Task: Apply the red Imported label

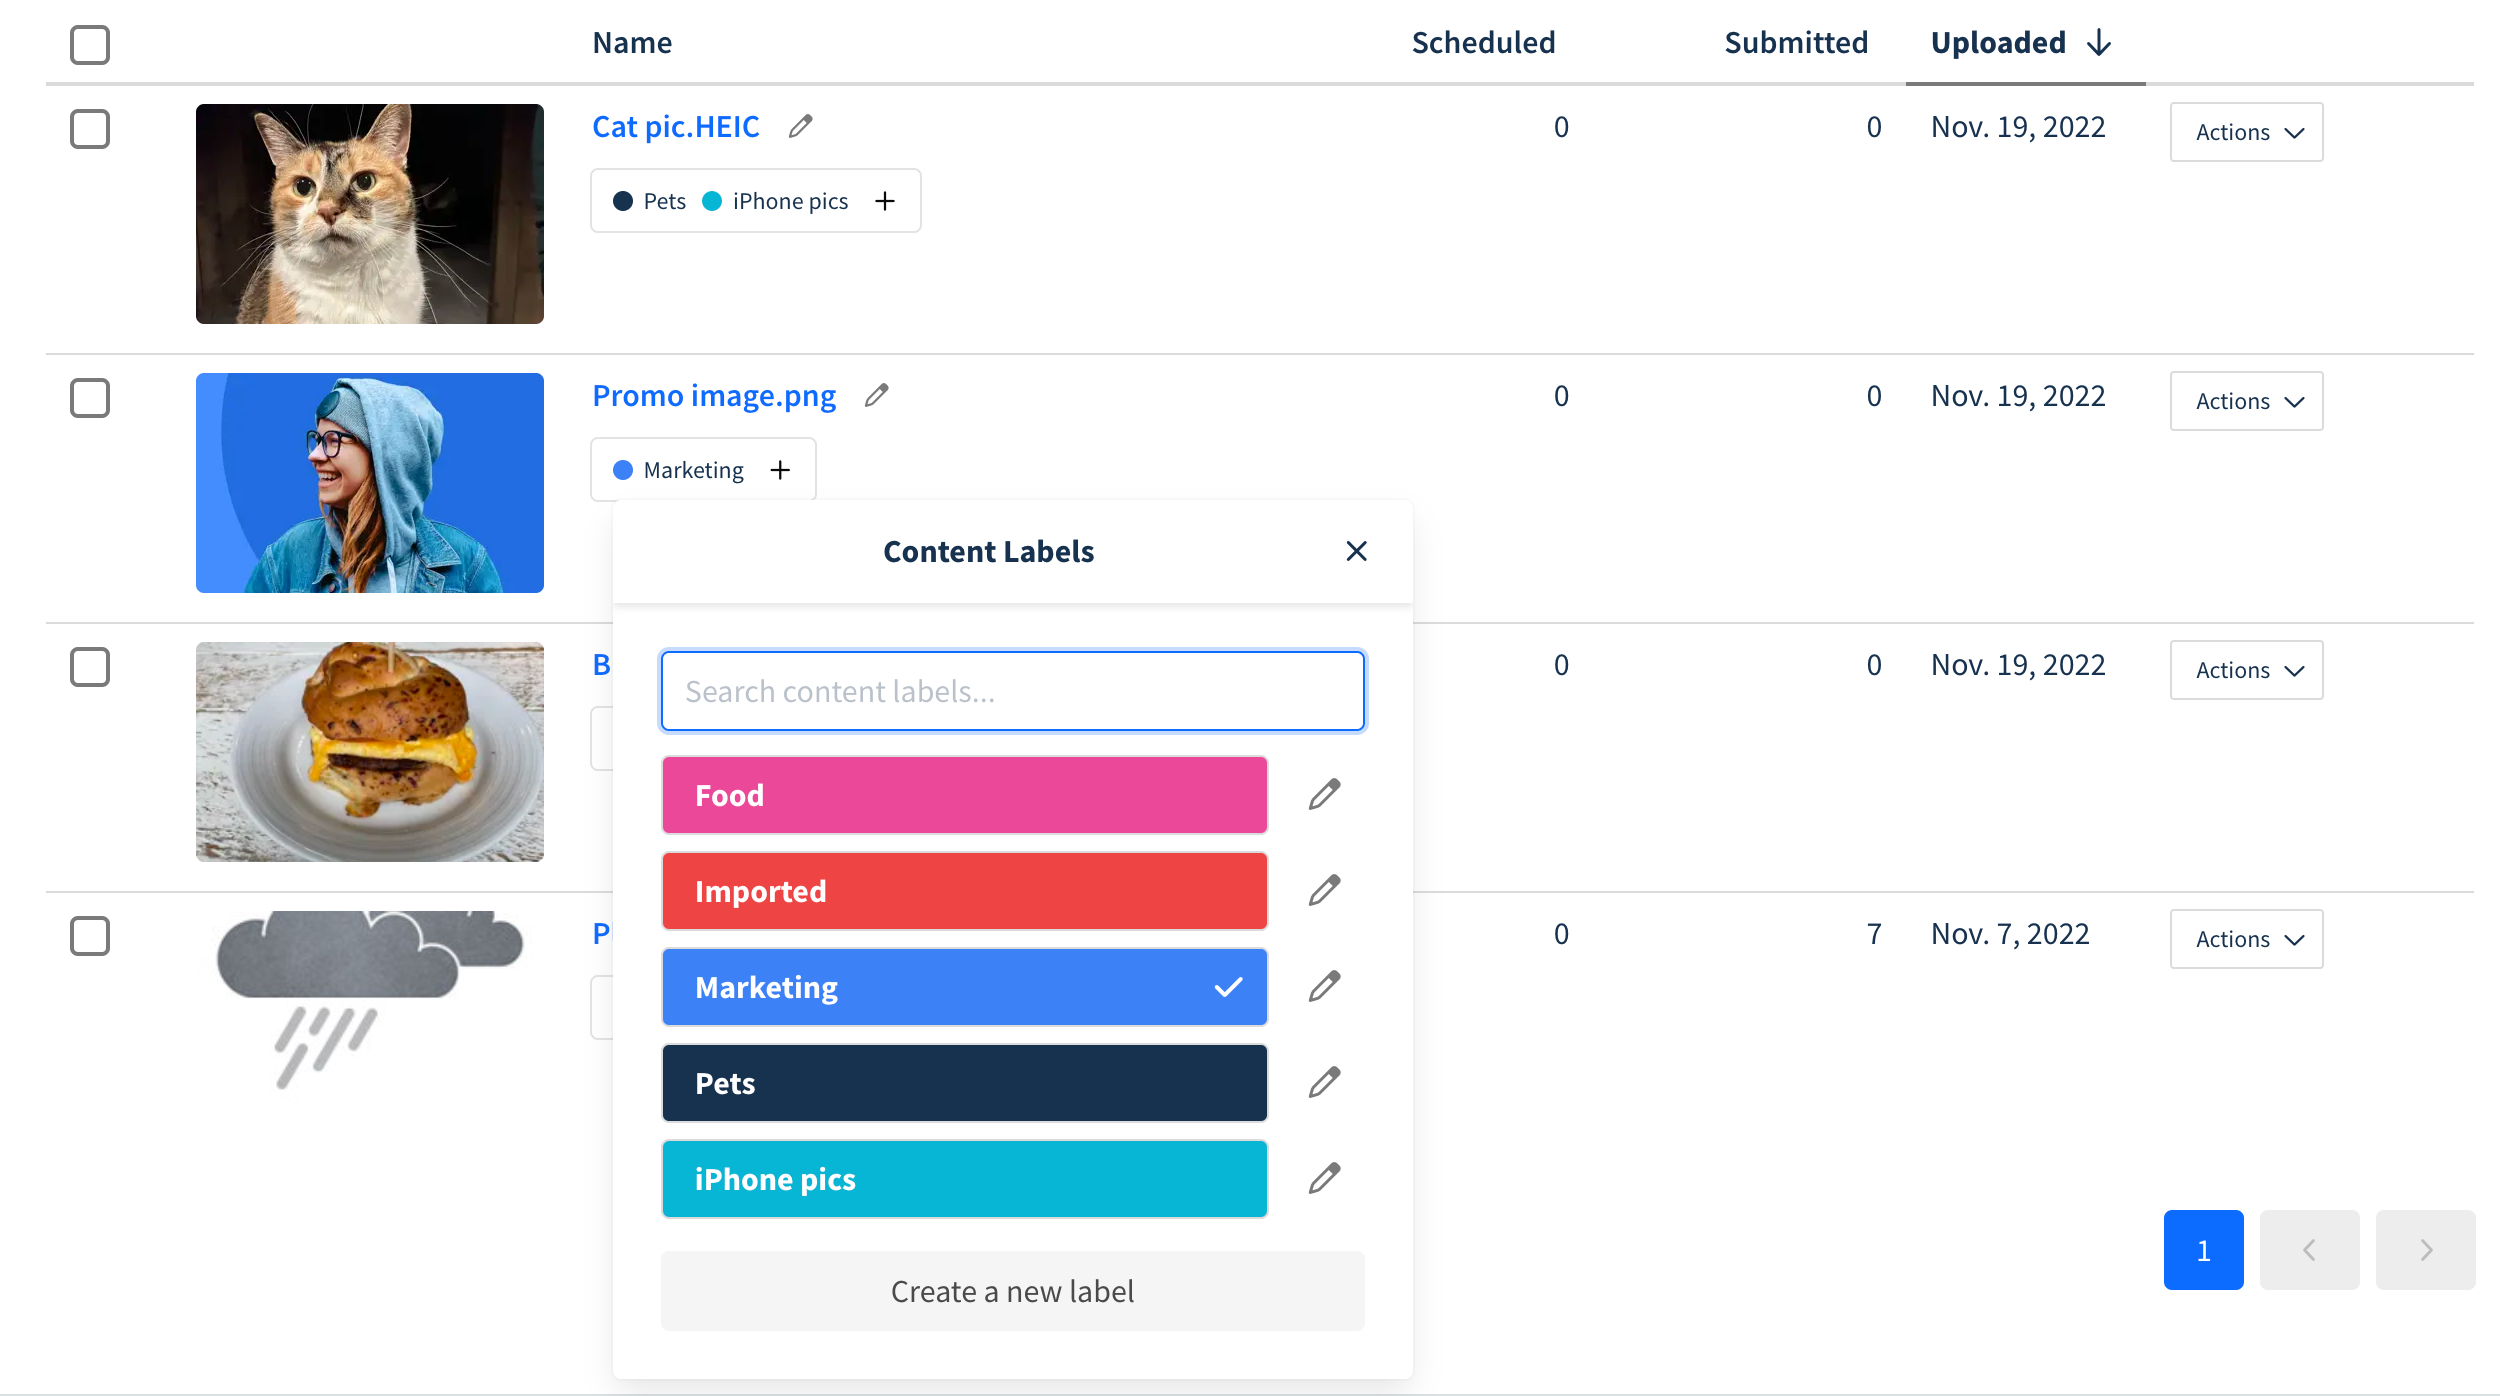Action: point(964,891)
